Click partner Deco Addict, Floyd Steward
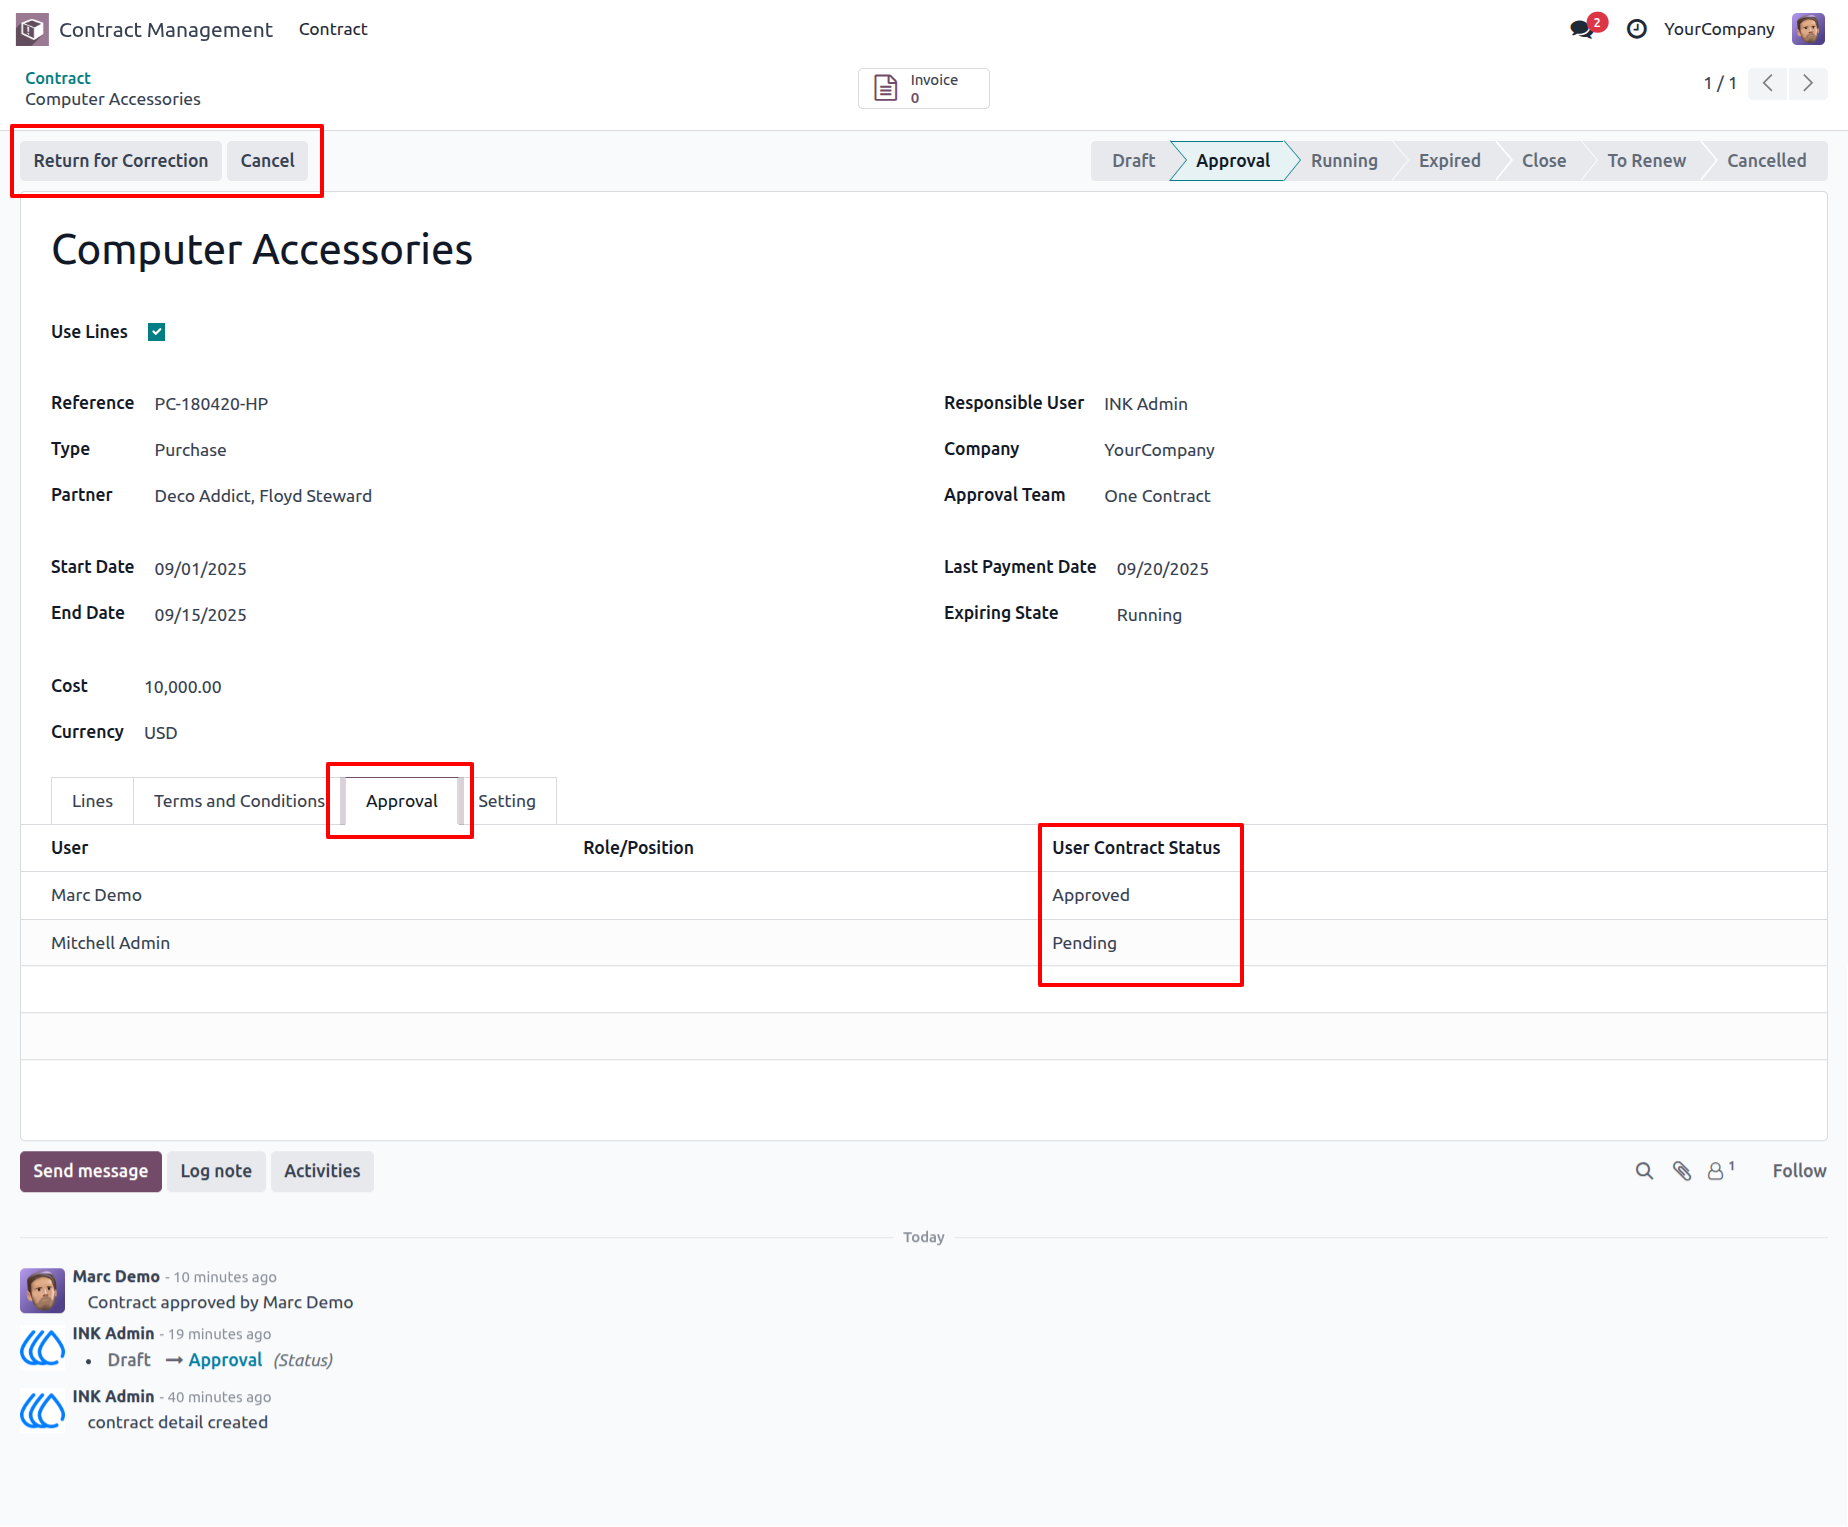This screenshot has height=1527, width=1848. (x=263, y=496)
